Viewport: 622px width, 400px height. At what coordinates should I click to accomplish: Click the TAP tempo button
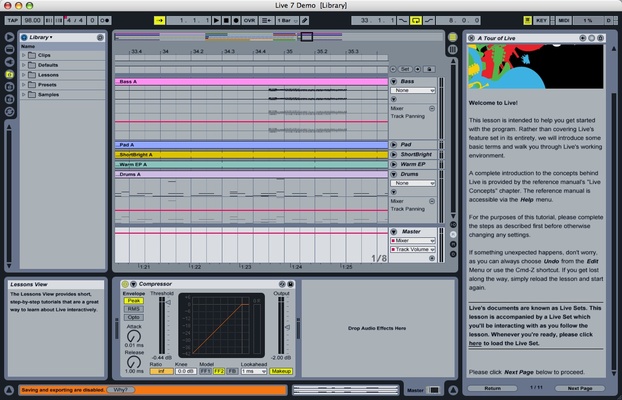[x=13, y=20]
